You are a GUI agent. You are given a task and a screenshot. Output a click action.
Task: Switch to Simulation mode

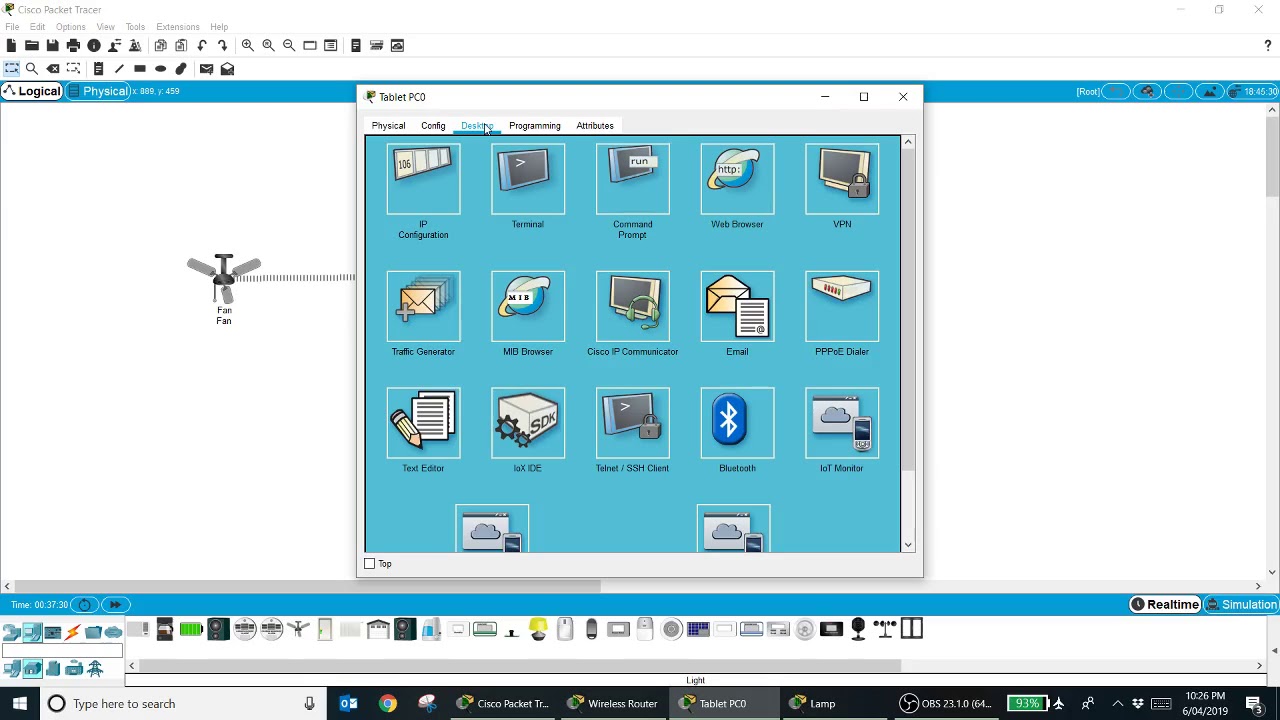coord(1241,604)
